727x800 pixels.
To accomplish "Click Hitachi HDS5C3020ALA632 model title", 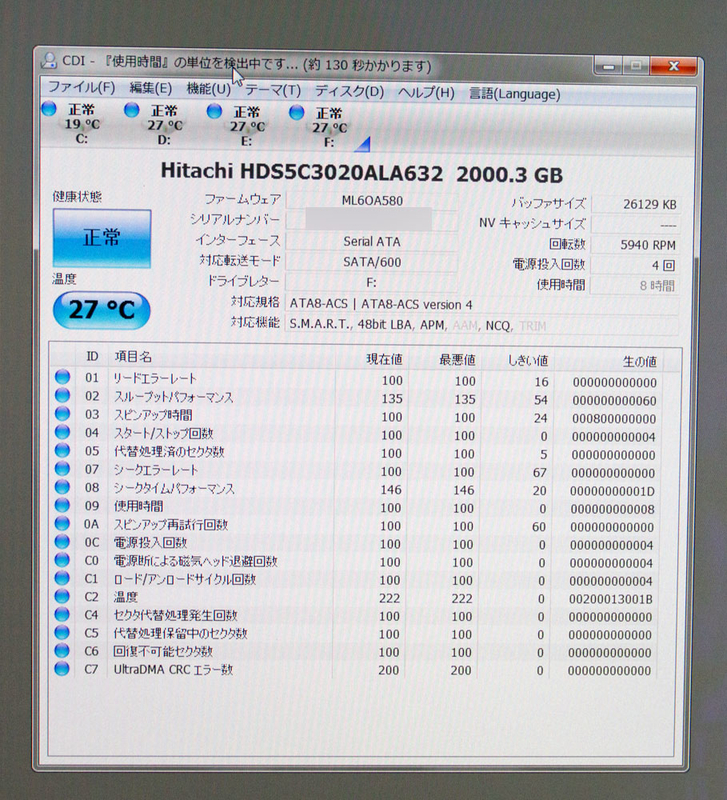I will pyautogui.click(x=302, y=172).
